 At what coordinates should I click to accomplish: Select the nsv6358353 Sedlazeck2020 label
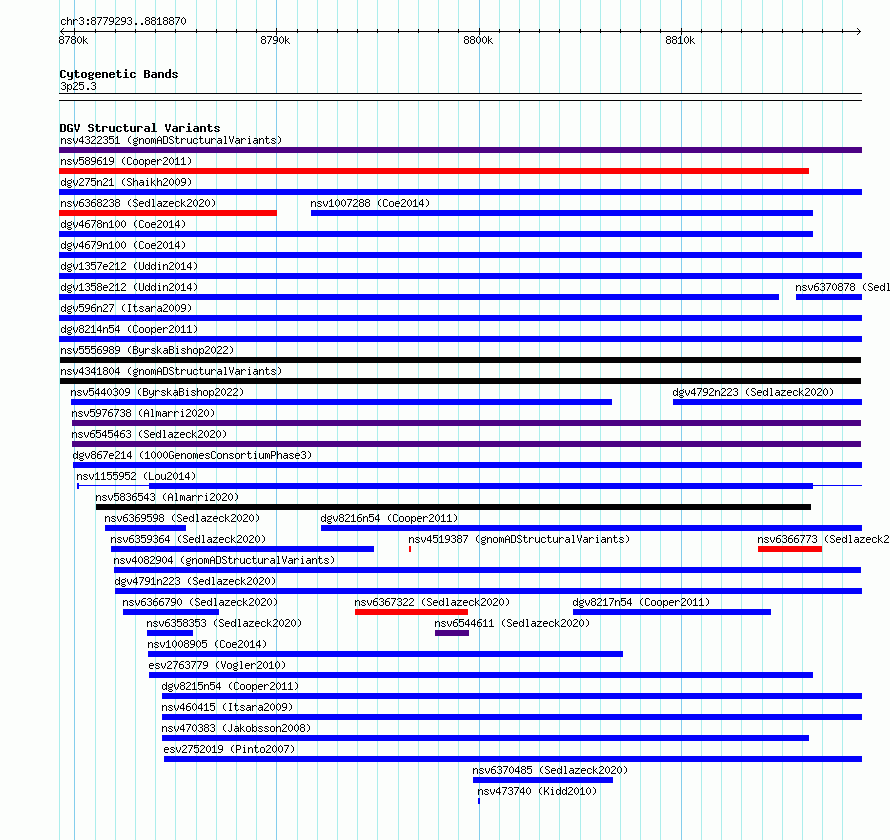tap(224, 623)
